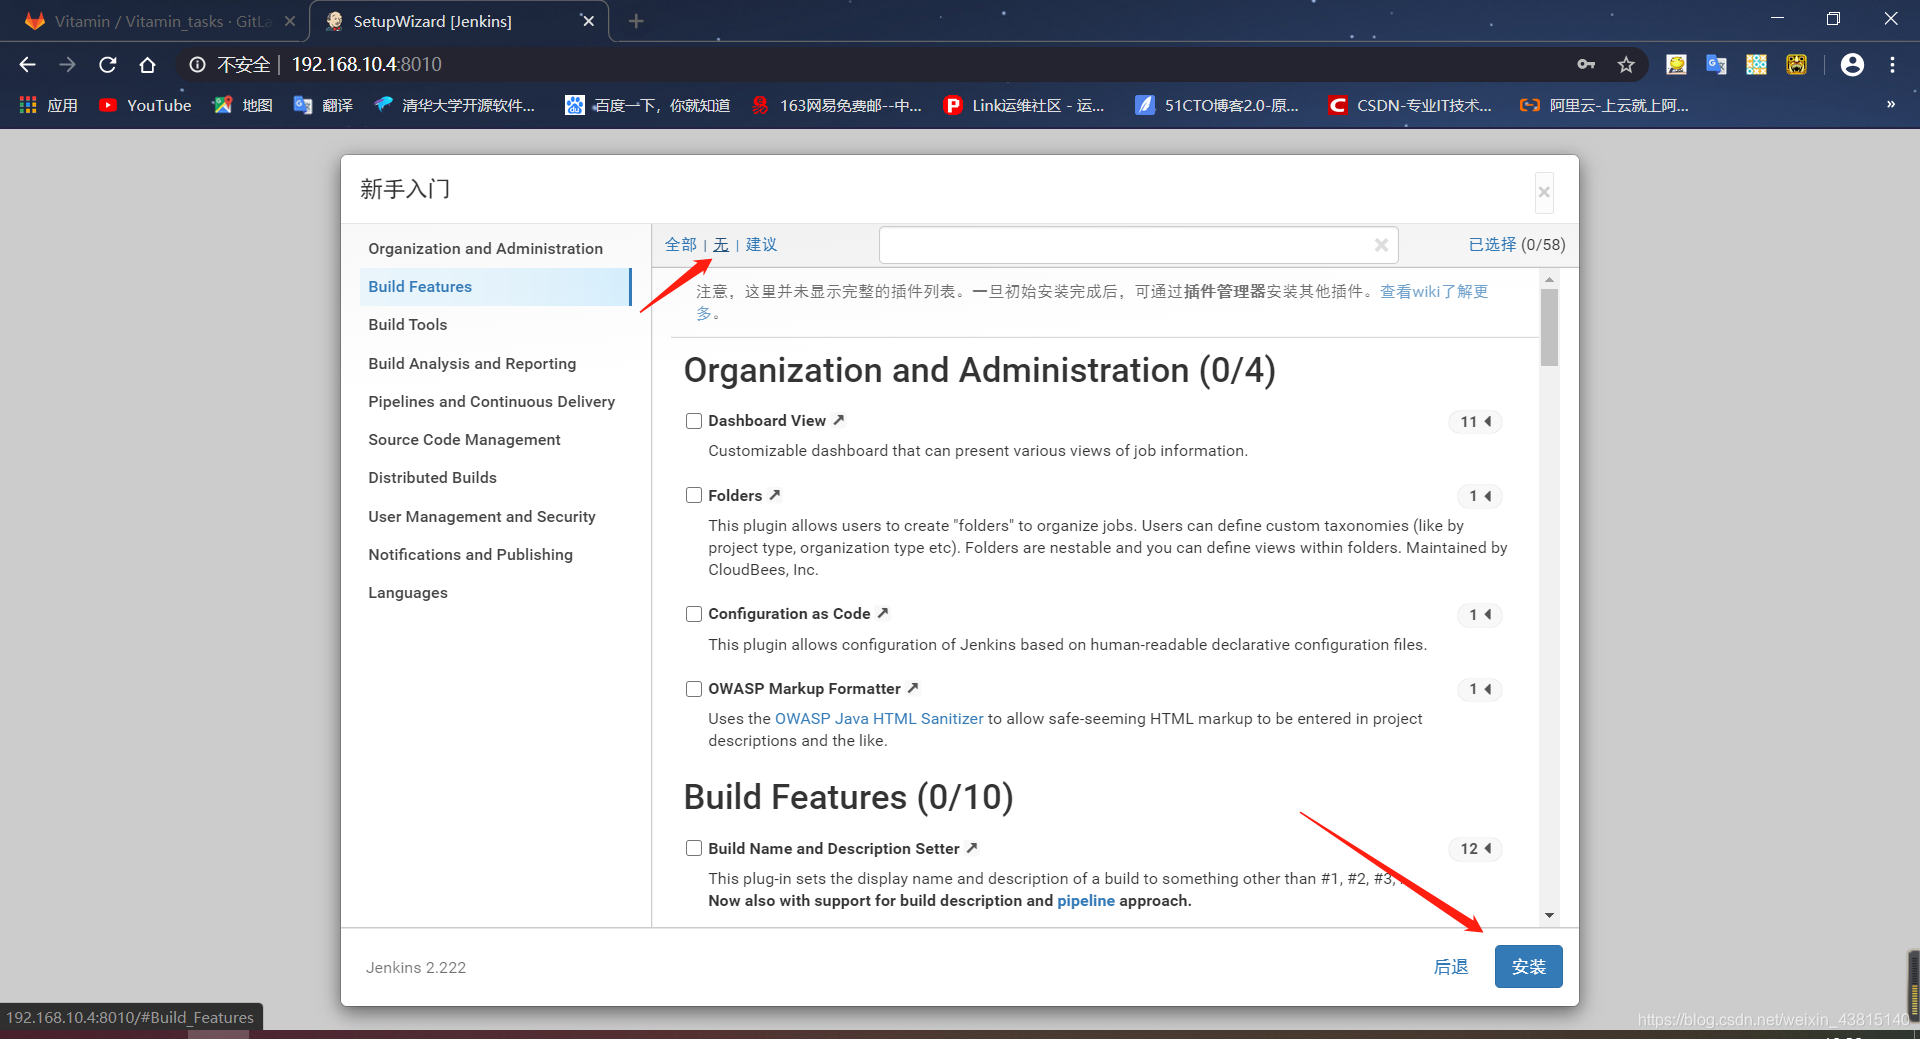Click the 安装 install button
The width and height of the screenshot is (1920, 1039).
[x=1528, y=967]
